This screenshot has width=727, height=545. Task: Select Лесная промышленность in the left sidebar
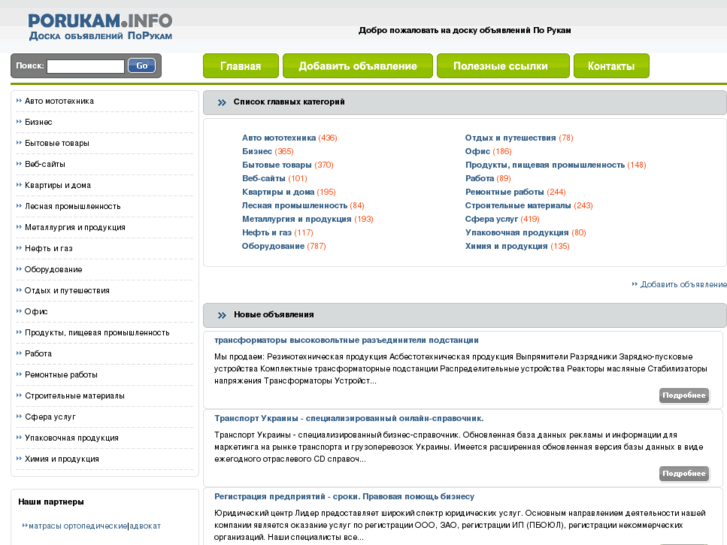73,206
